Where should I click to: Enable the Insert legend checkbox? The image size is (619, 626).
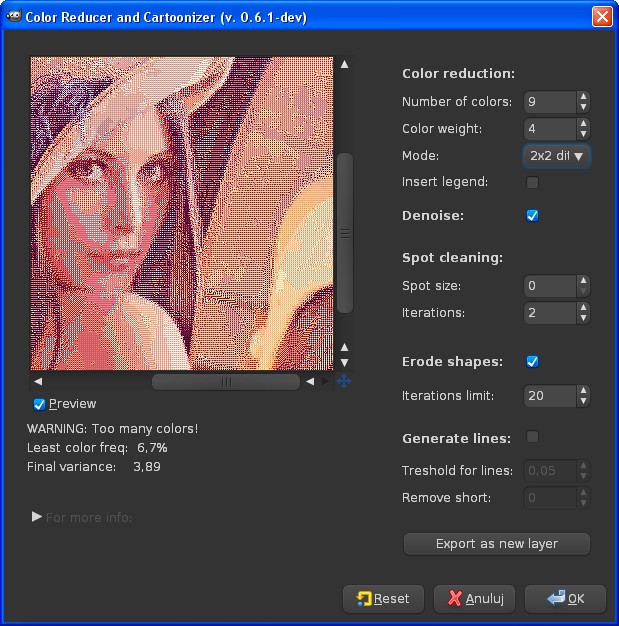click(x=532, y=182)
